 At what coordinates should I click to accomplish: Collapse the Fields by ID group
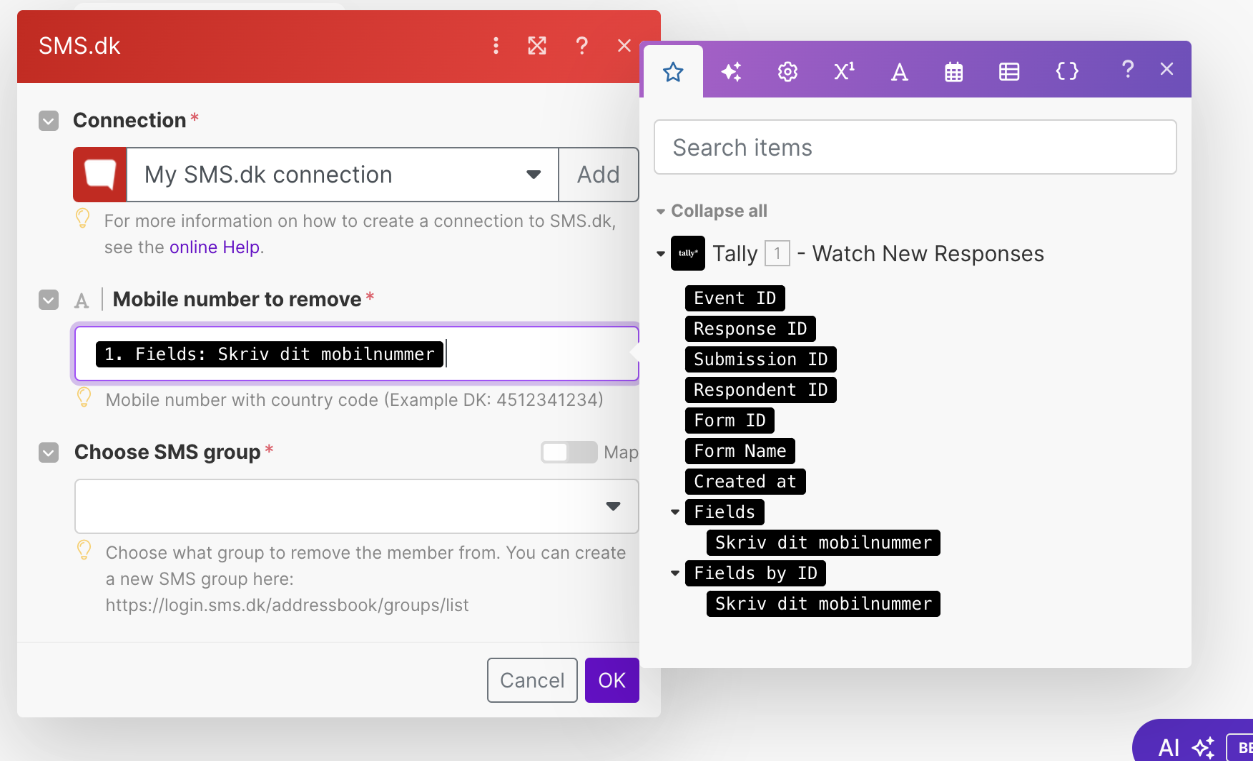pos(676,574)
